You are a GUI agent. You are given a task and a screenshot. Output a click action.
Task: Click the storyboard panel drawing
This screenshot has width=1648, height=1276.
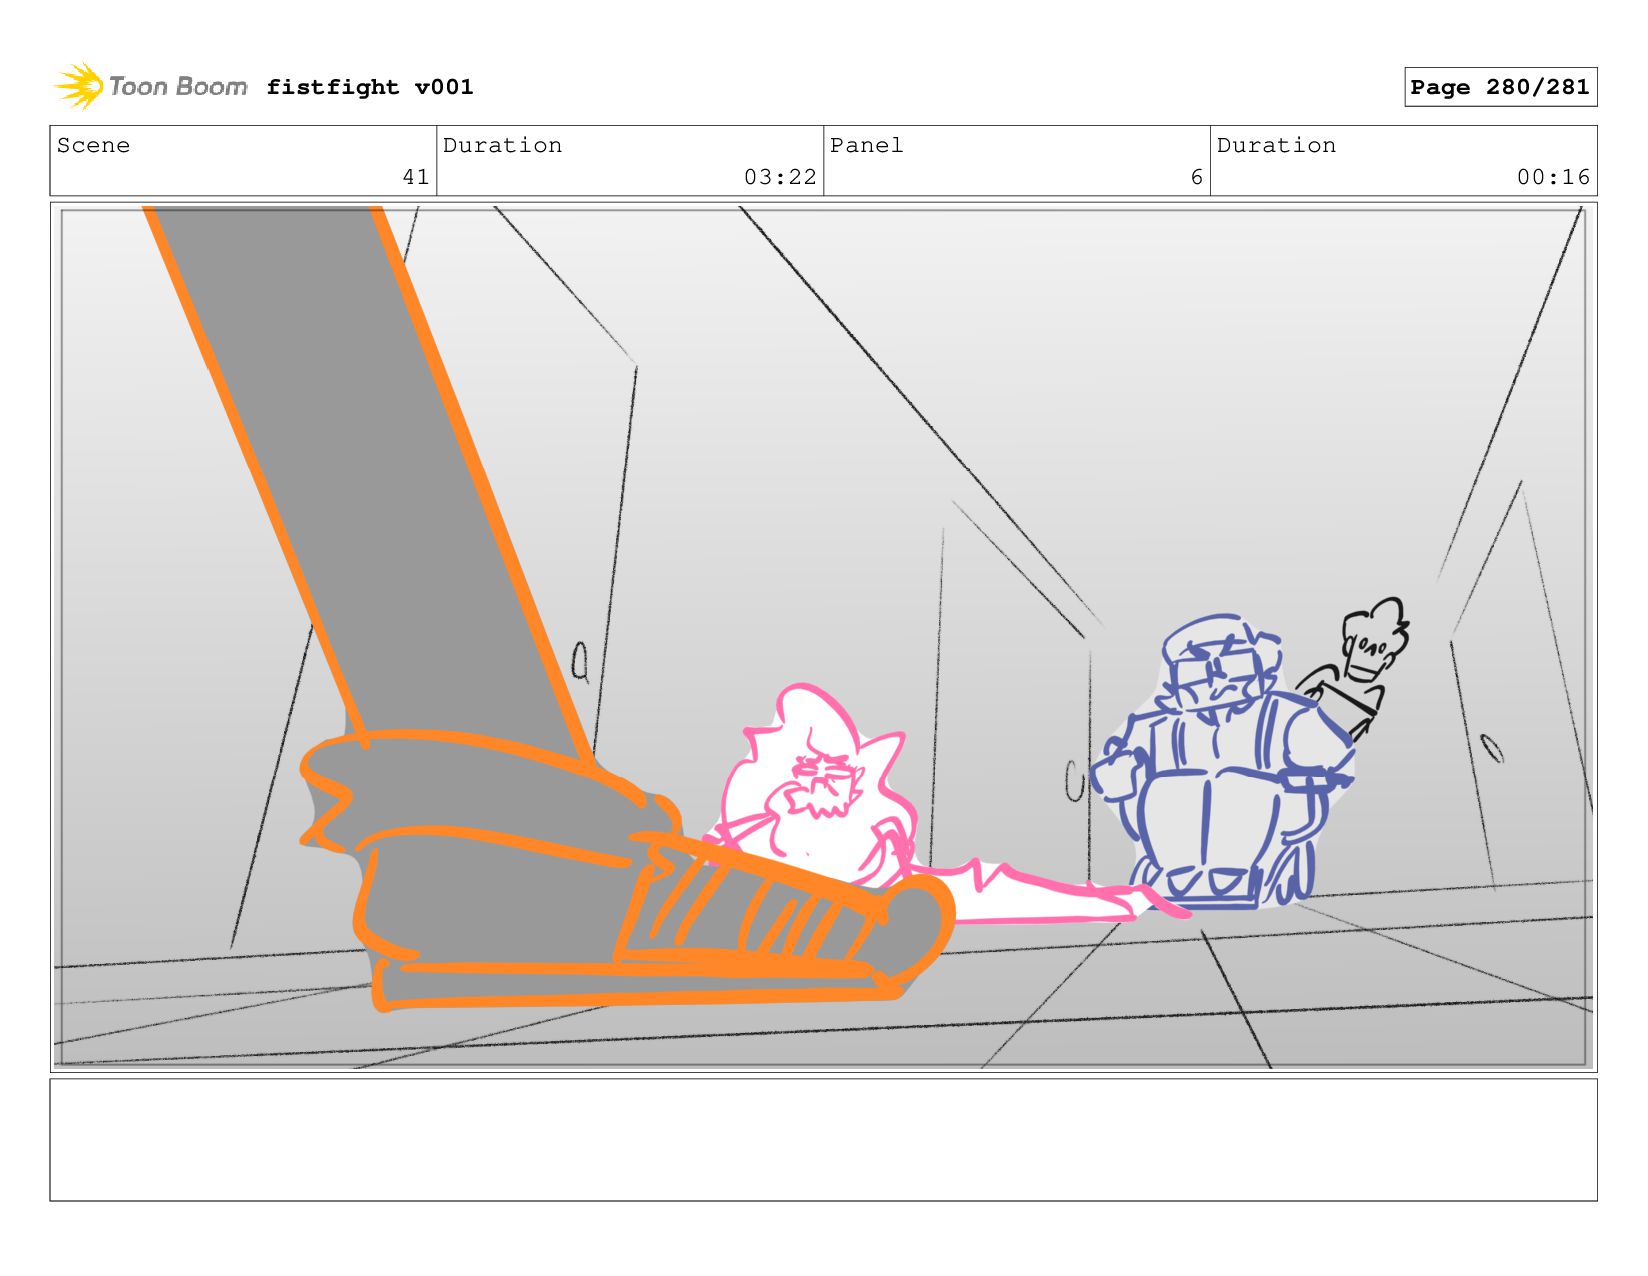pos(824,637)
